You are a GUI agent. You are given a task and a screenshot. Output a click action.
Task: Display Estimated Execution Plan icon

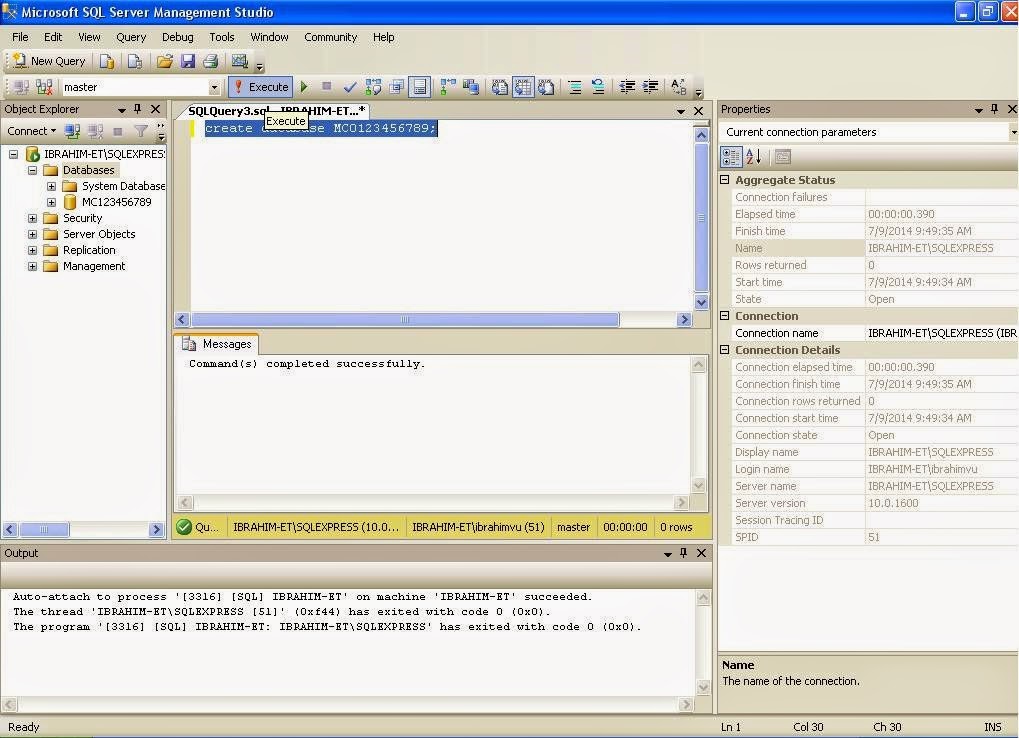pos(373,86)
